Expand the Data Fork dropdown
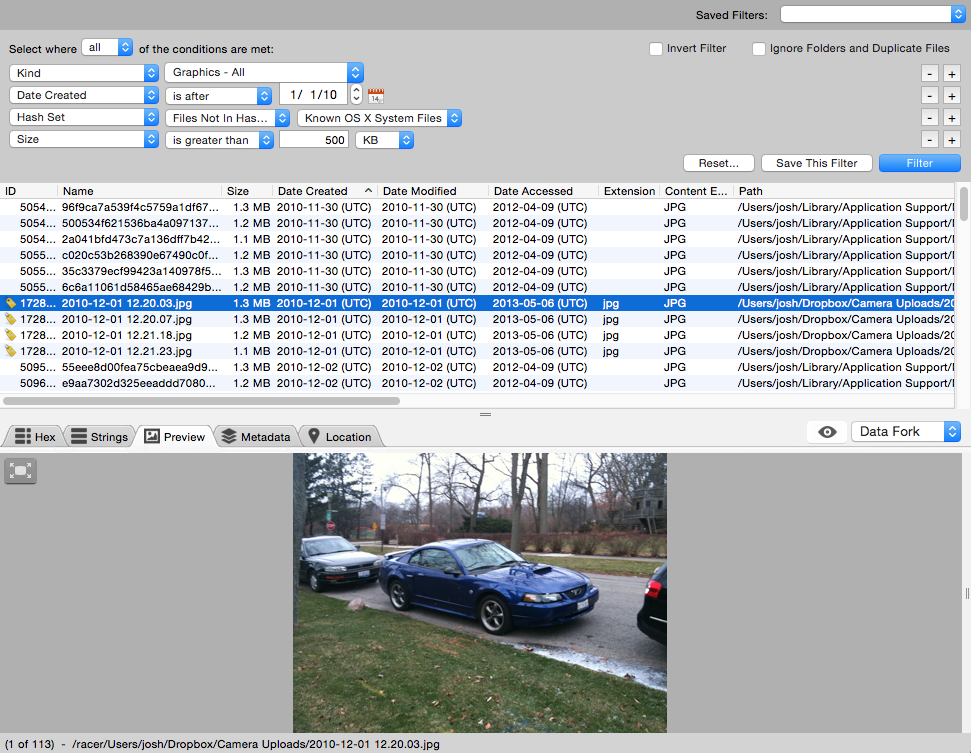Image resolution: width=971 pixels, height=753 pixels. click(905, 432)
